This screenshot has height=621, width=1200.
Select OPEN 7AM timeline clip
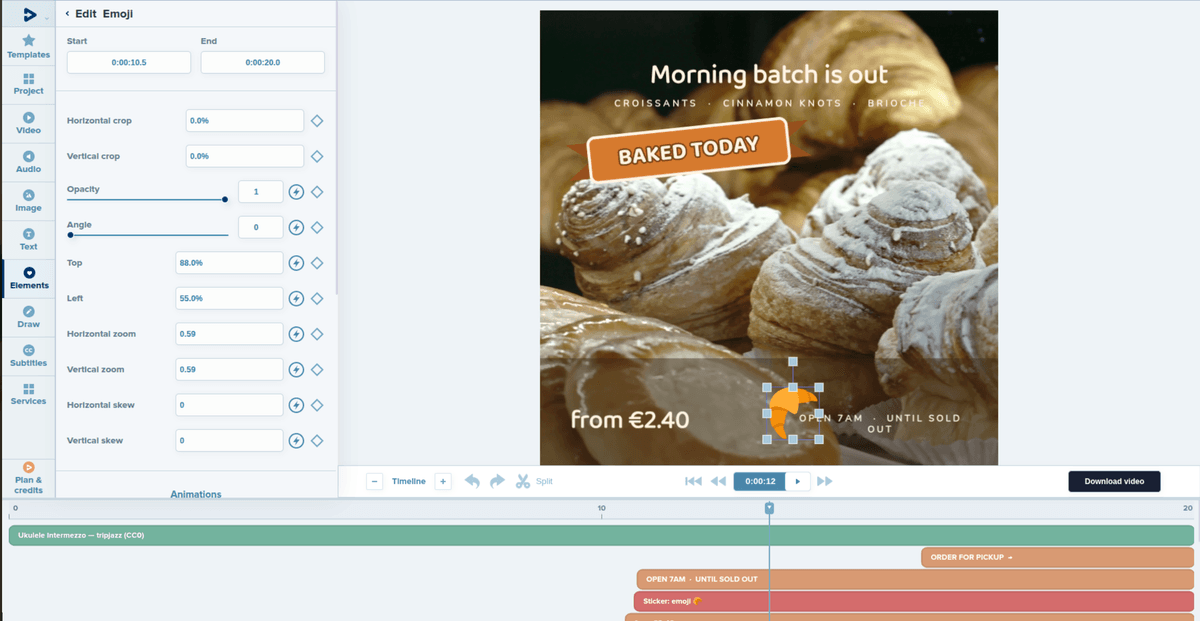[x=915, y=579]
